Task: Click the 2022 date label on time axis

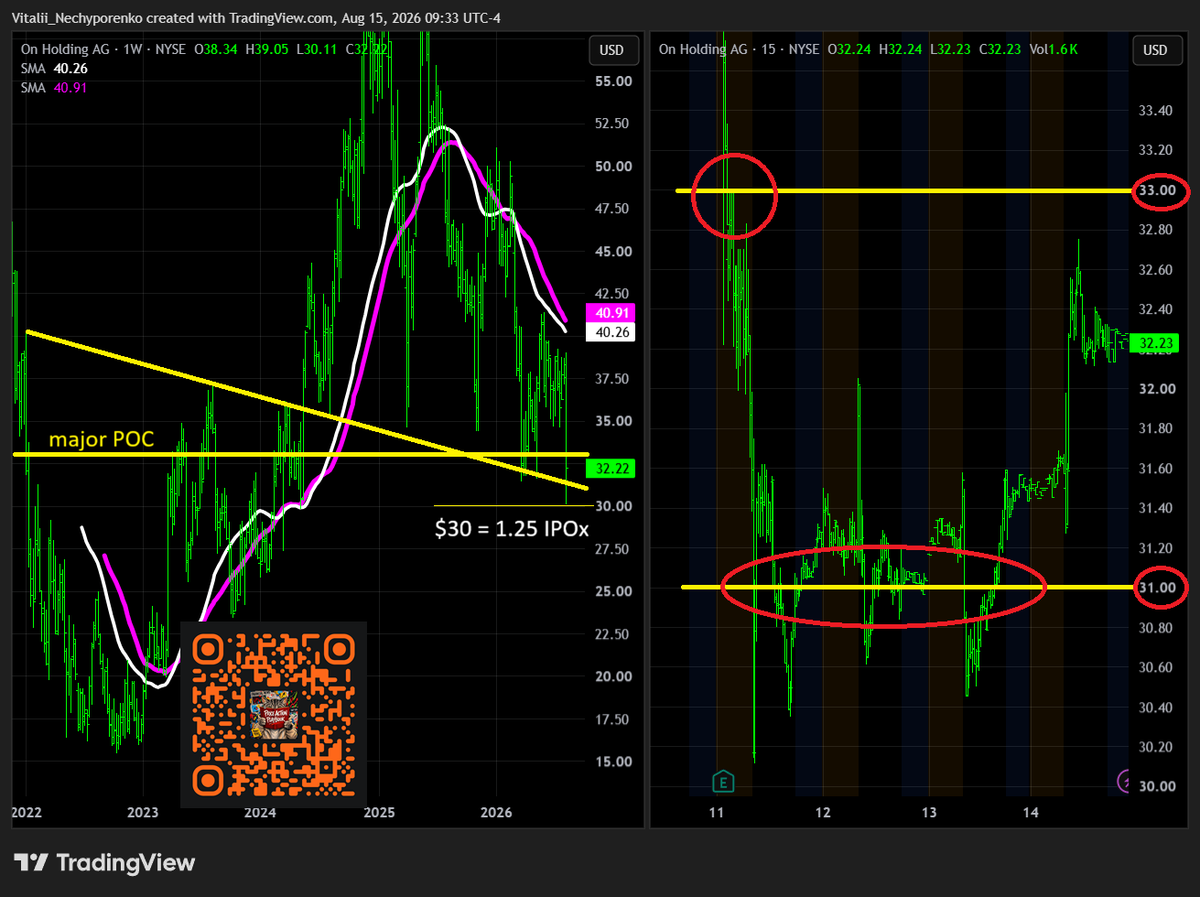Action: pyautogui.click(x=27, y=813)
